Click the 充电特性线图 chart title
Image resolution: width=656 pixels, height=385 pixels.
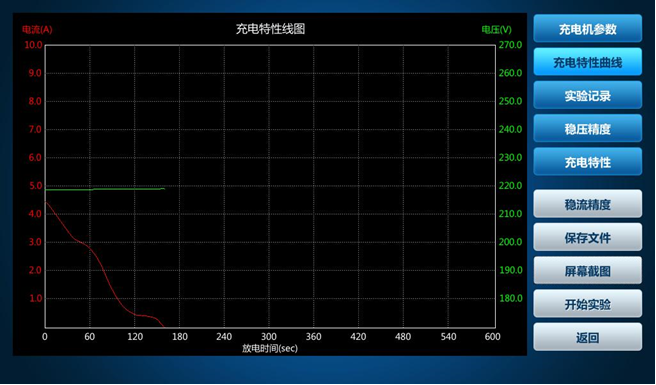click(270, 29)
